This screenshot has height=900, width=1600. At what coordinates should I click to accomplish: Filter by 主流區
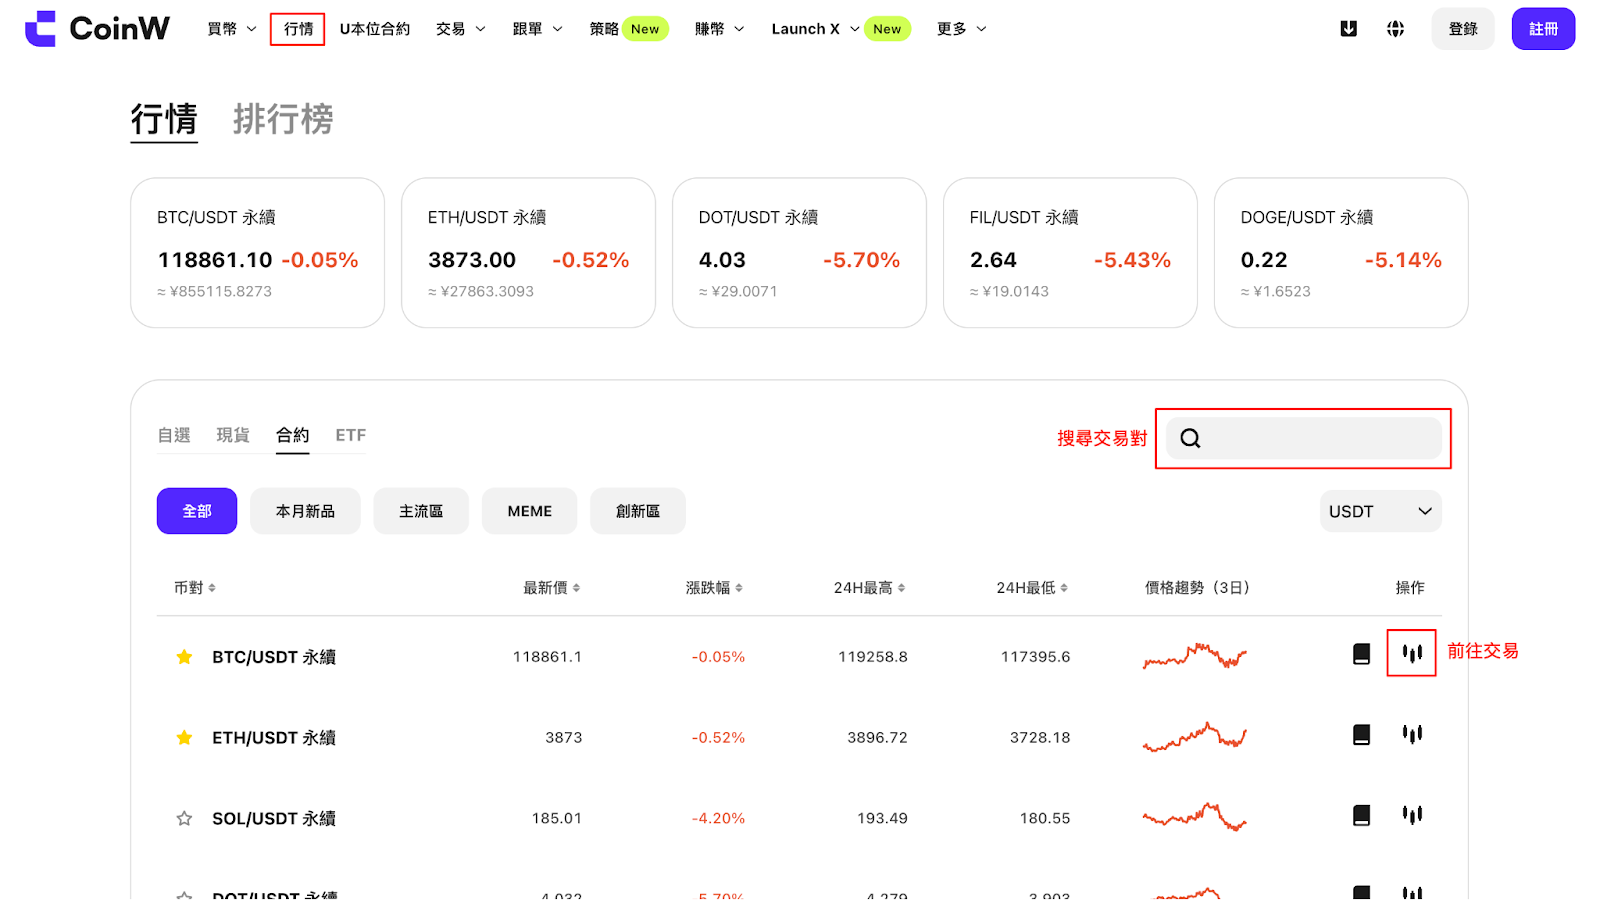pos(421,511)
